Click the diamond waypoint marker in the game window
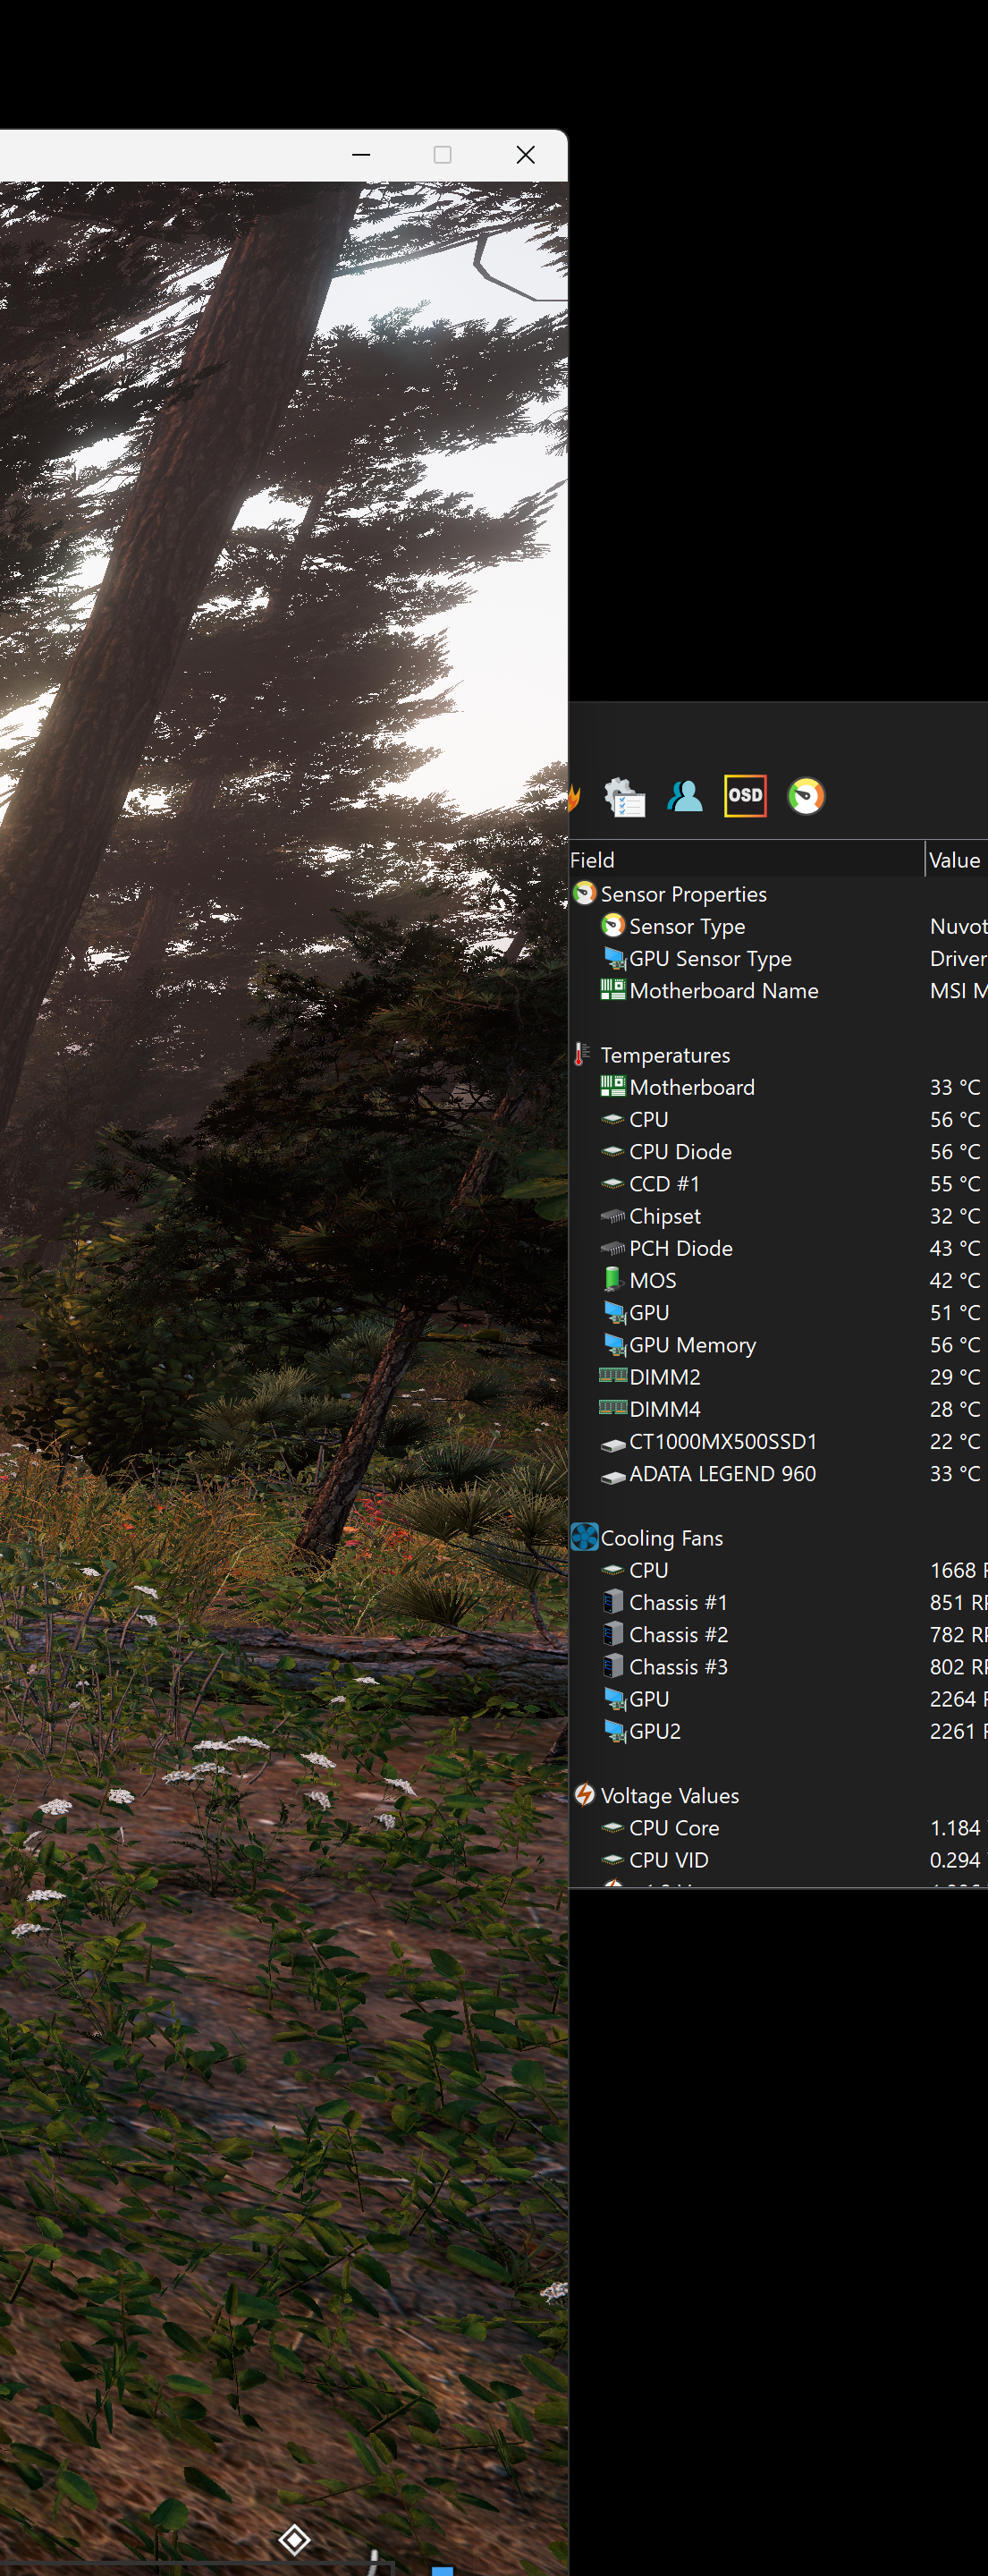The image size is (988, 2576). tap(294, 2539)
